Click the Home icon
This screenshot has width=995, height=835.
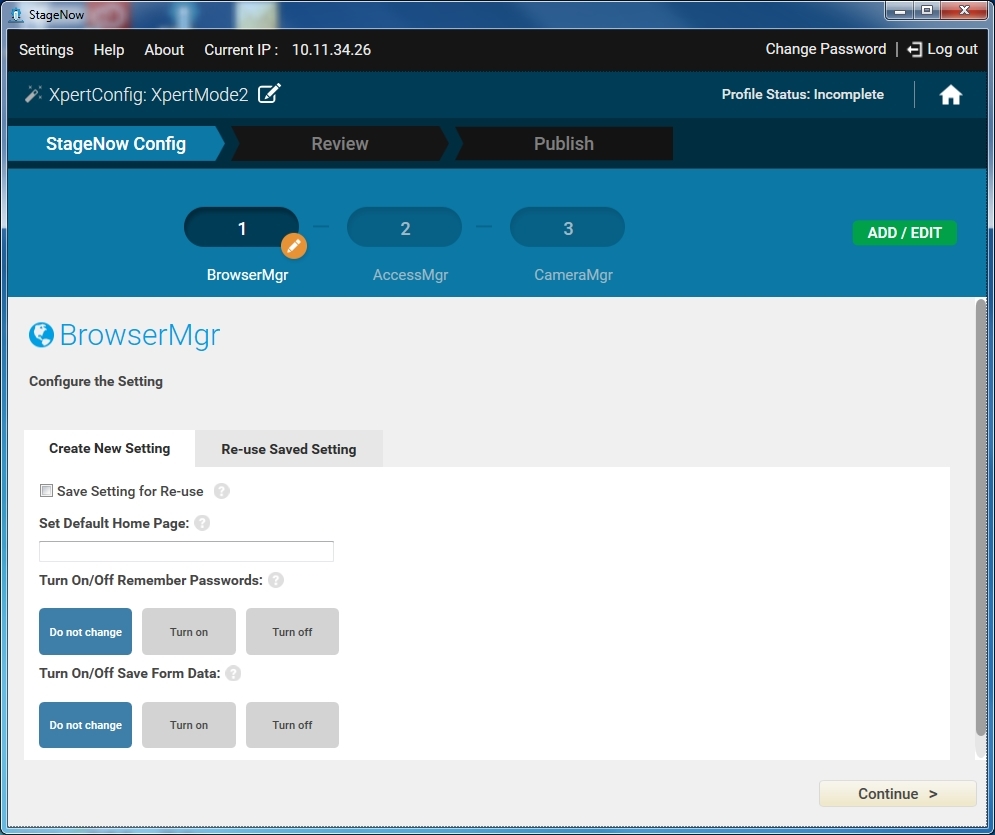[950, 95]
